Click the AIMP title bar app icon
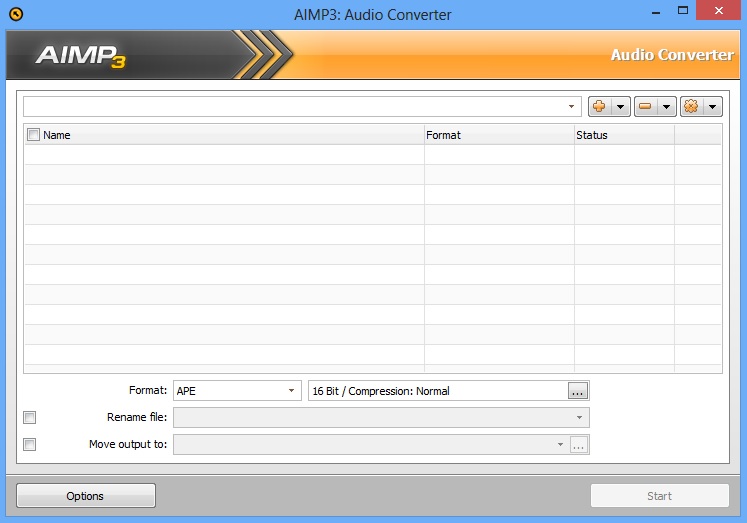Screen dimensions: 747x523 coord(16,14)
